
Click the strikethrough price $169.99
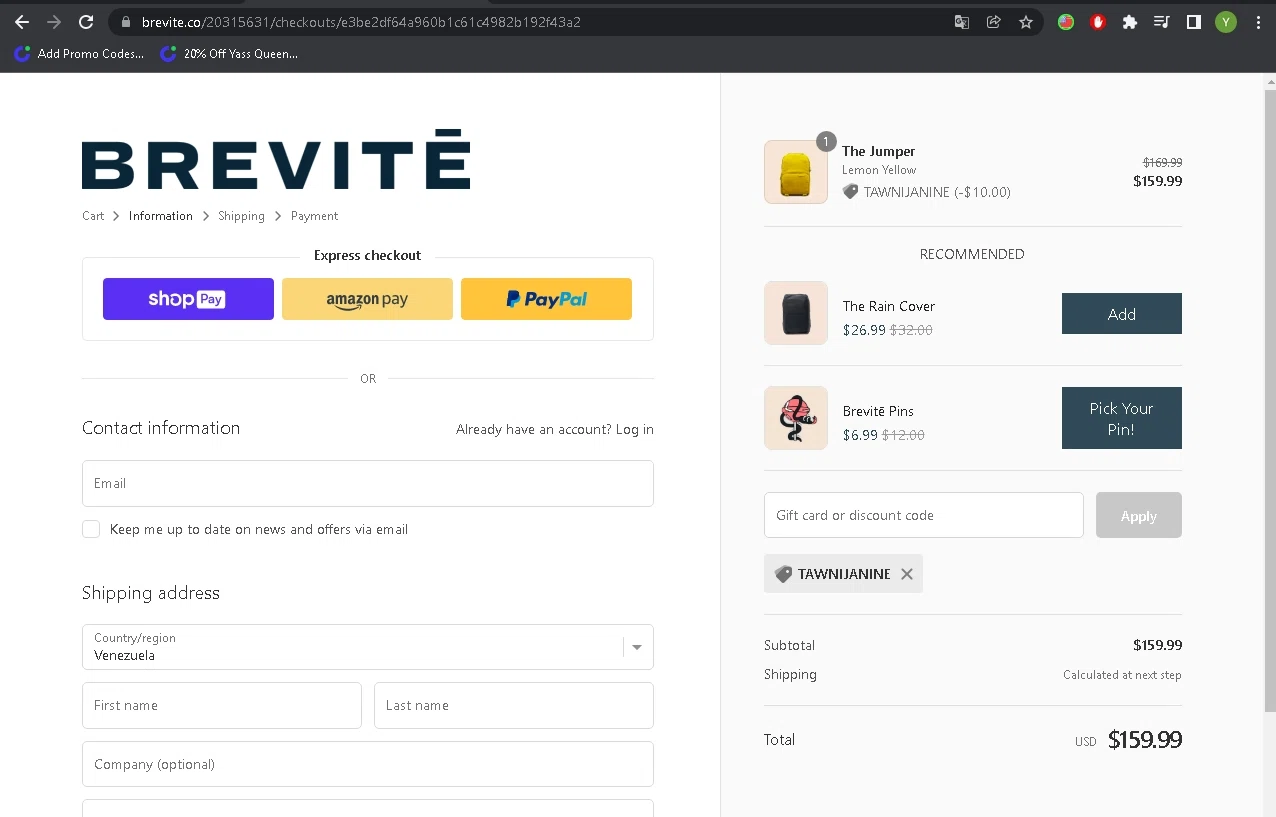point(1163,162)
